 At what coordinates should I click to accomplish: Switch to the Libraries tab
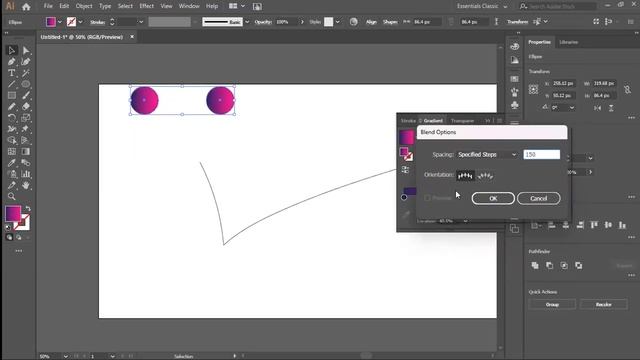tap(569, 42)
